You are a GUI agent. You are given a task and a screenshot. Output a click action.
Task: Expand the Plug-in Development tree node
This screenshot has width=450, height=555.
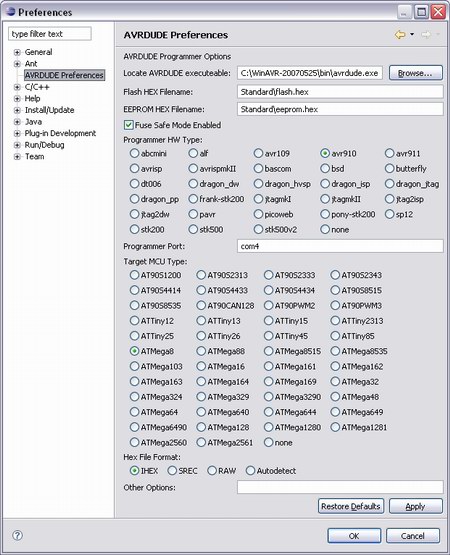17,134
